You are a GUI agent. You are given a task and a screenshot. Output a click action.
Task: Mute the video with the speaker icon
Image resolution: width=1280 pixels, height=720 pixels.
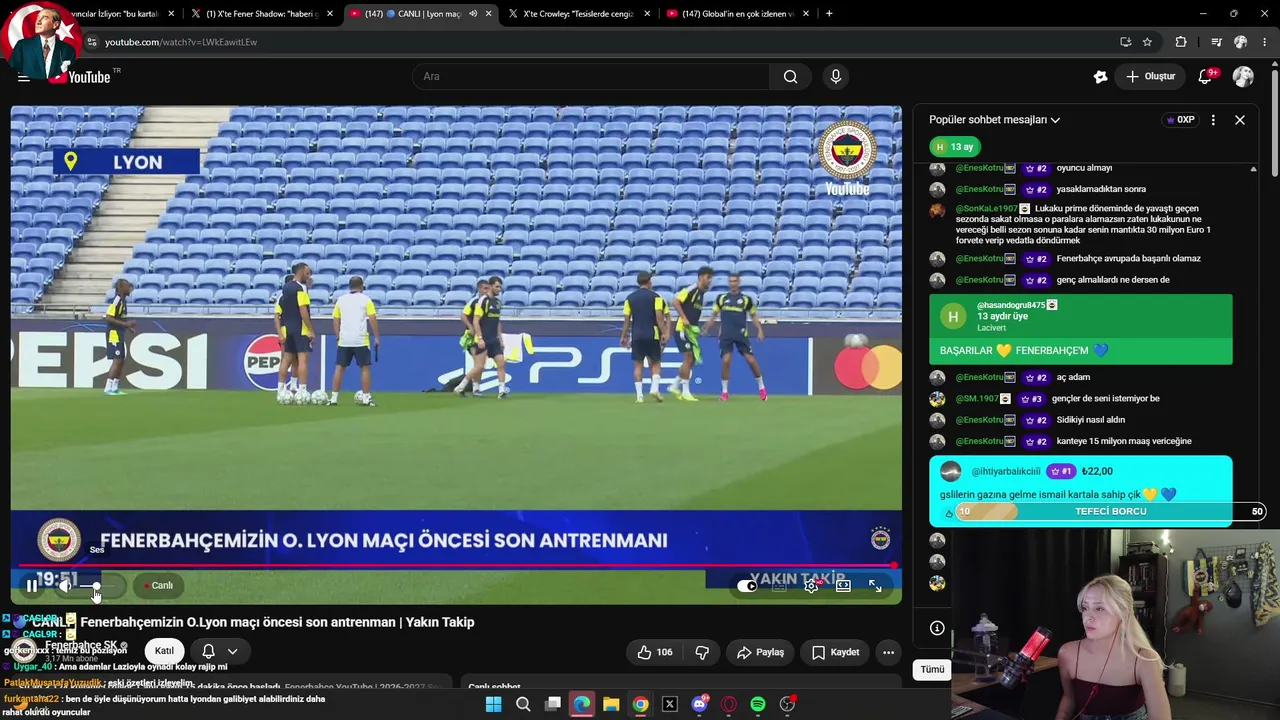pyautogui.click(x=64, y=586)
